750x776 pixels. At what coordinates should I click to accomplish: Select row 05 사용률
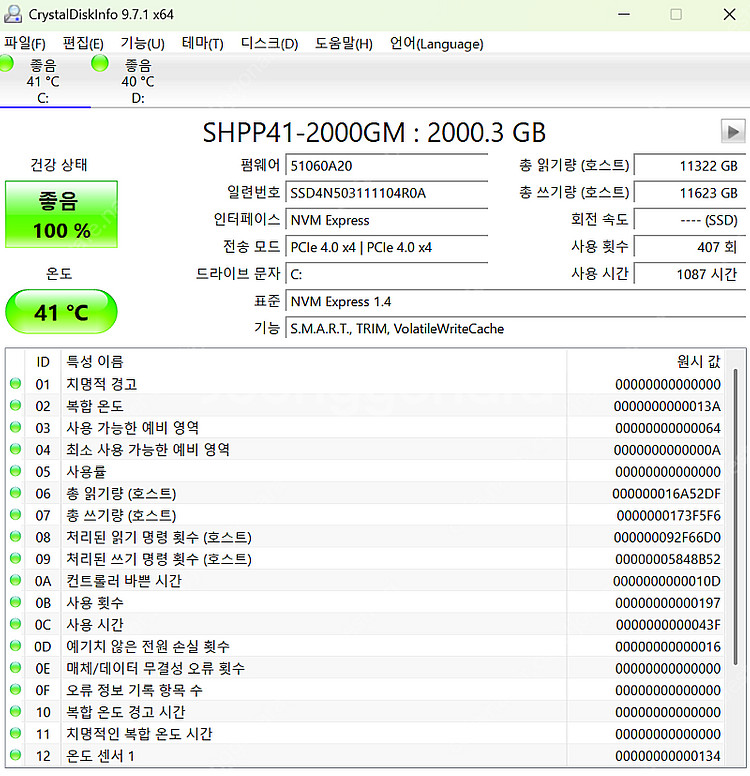[x=365, y=471]
